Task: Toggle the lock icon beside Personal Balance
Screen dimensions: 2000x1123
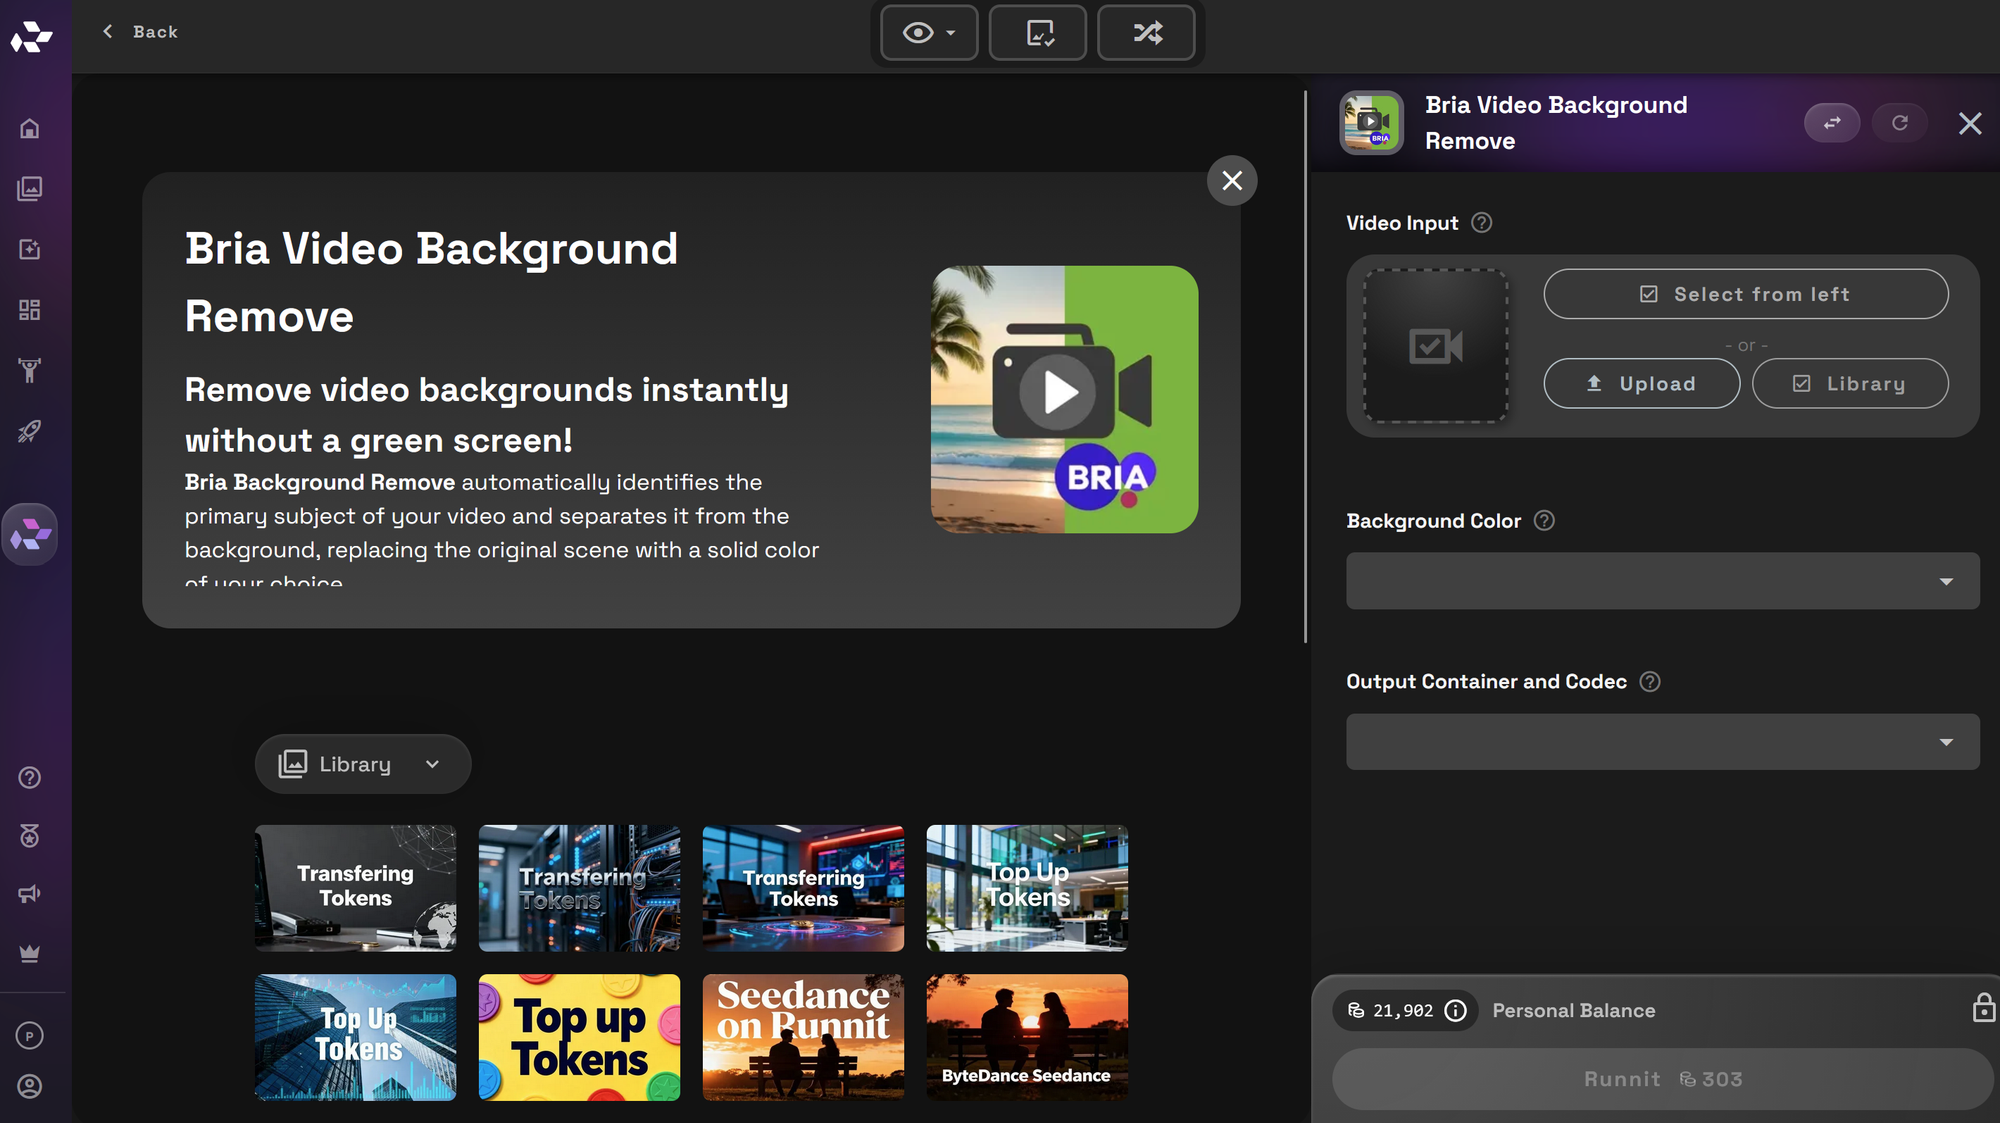Action: point(1983,1008)
